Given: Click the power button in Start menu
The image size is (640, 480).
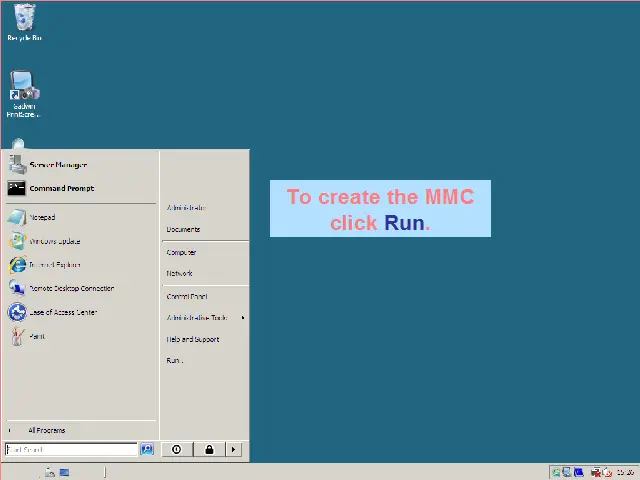Looking at the screenshot, I should pyautogui.click(x=177, y=449).
